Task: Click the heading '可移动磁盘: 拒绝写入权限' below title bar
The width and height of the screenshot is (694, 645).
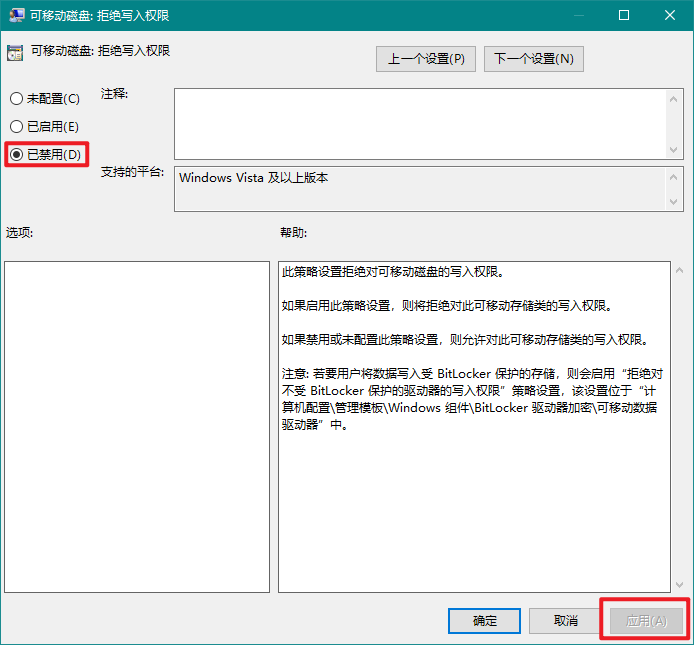Action: 100,51
